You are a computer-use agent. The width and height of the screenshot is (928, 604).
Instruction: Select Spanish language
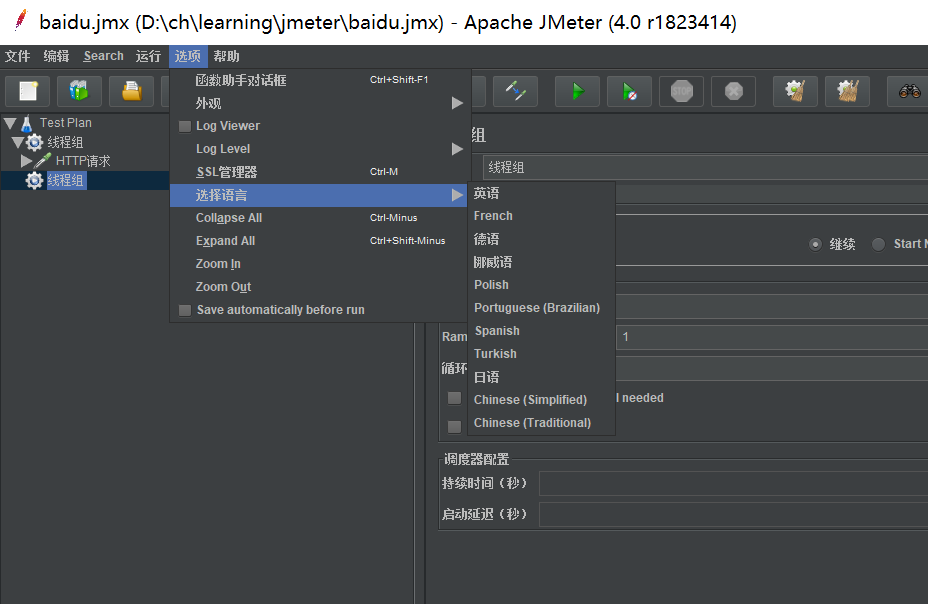pos(542,331)
